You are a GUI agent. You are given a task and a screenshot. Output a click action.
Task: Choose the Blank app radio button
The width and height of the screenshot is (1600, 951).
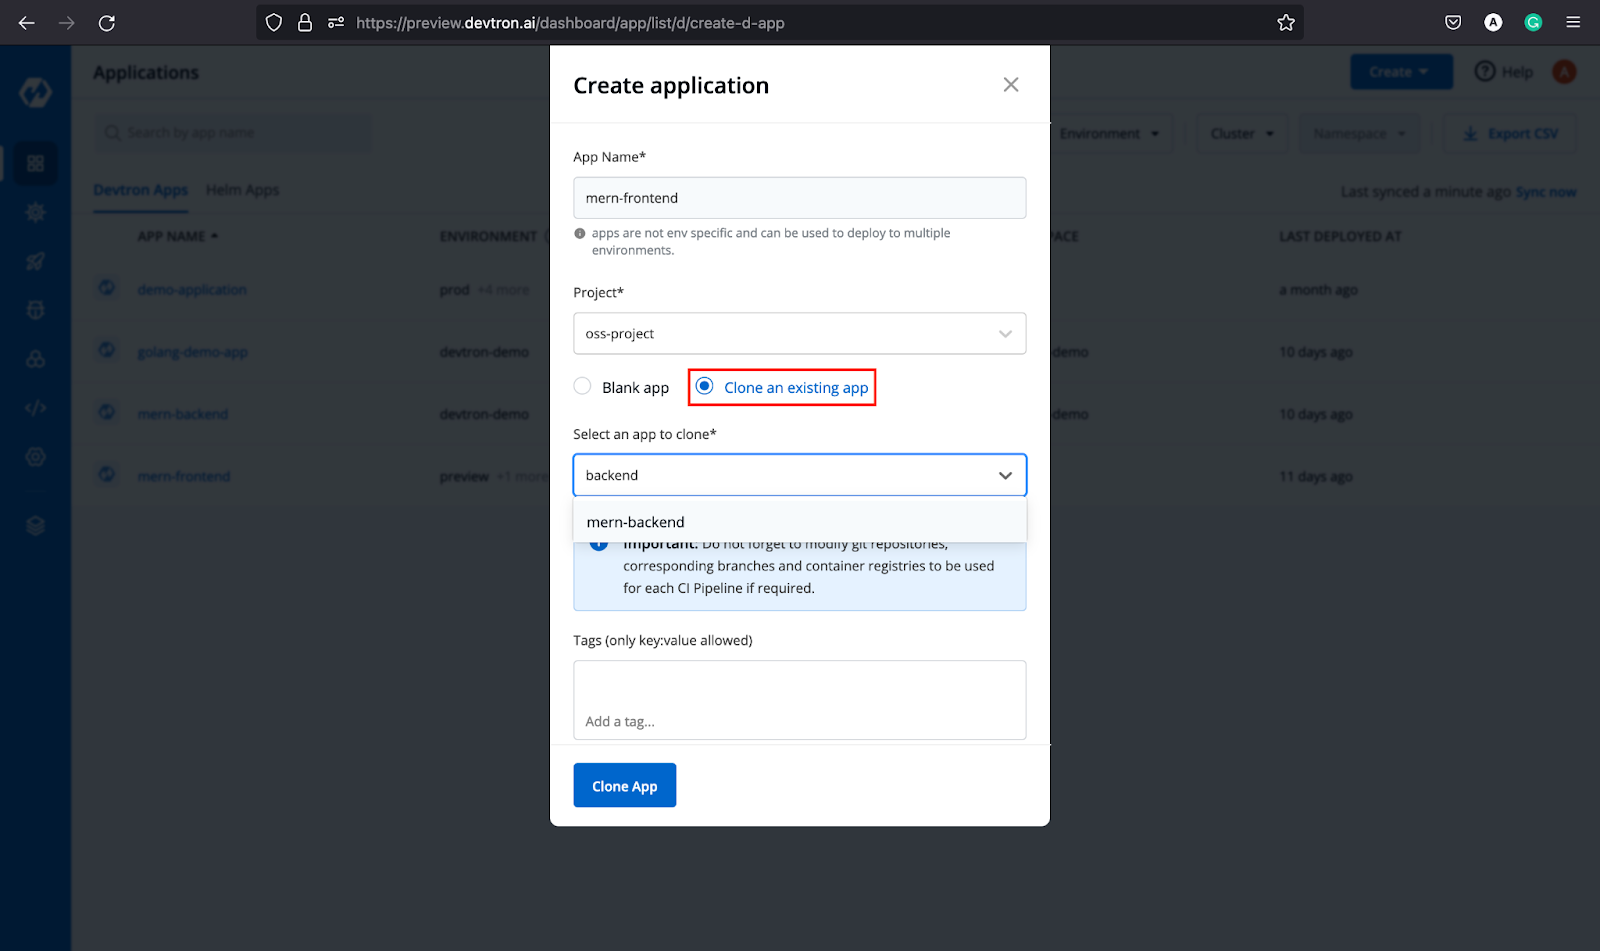tap(582, 386)
